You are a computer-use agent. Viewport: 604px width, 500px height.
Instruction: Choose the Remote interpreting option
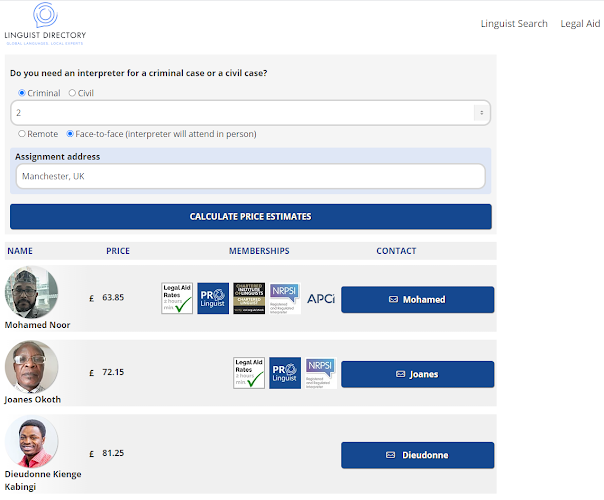click(22, 134)
